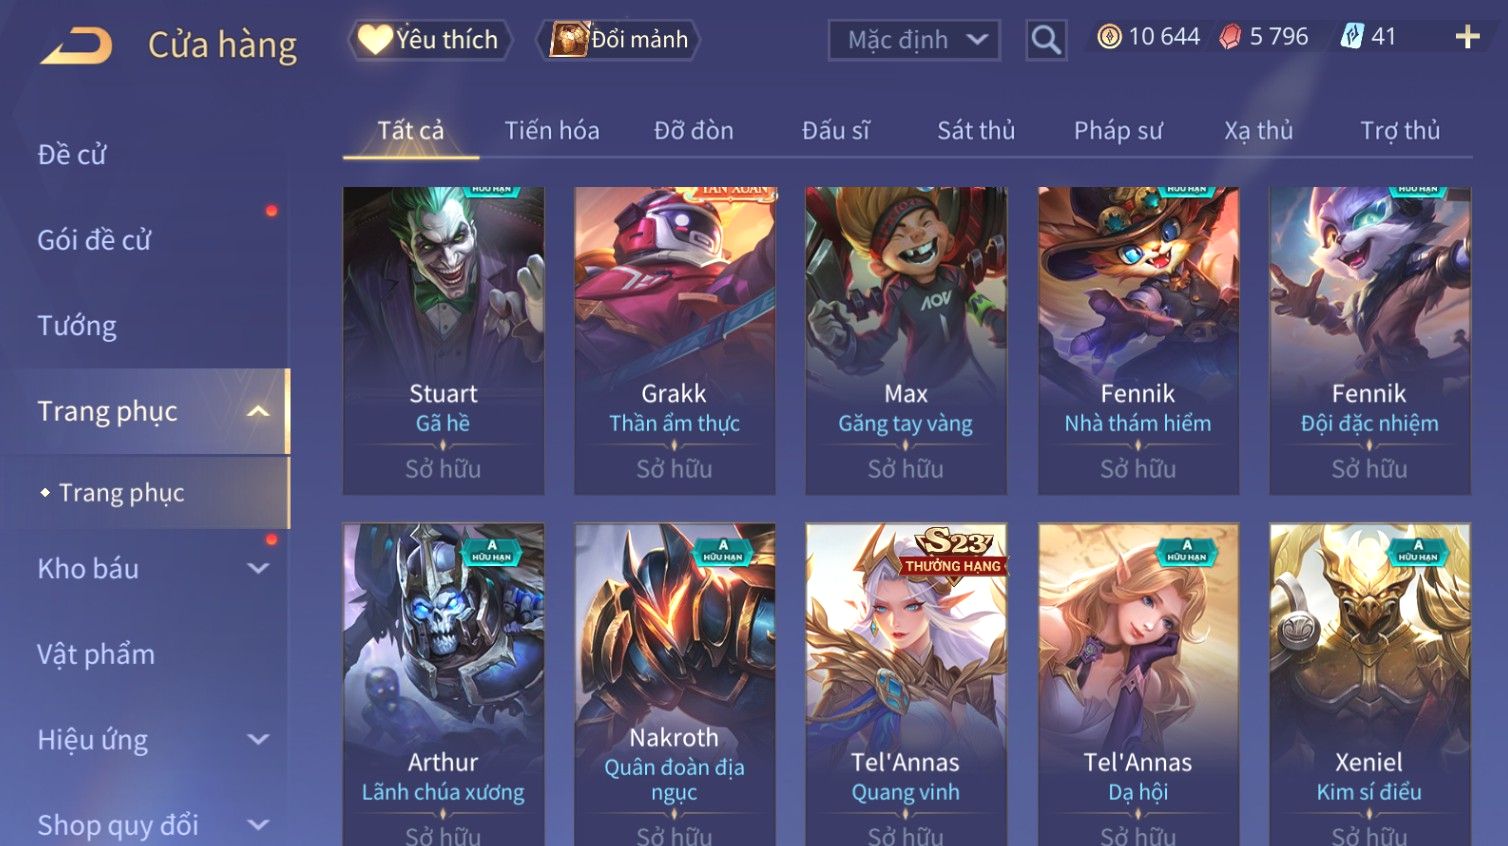Select the Xạ thủ category tab

[1259, 131]
